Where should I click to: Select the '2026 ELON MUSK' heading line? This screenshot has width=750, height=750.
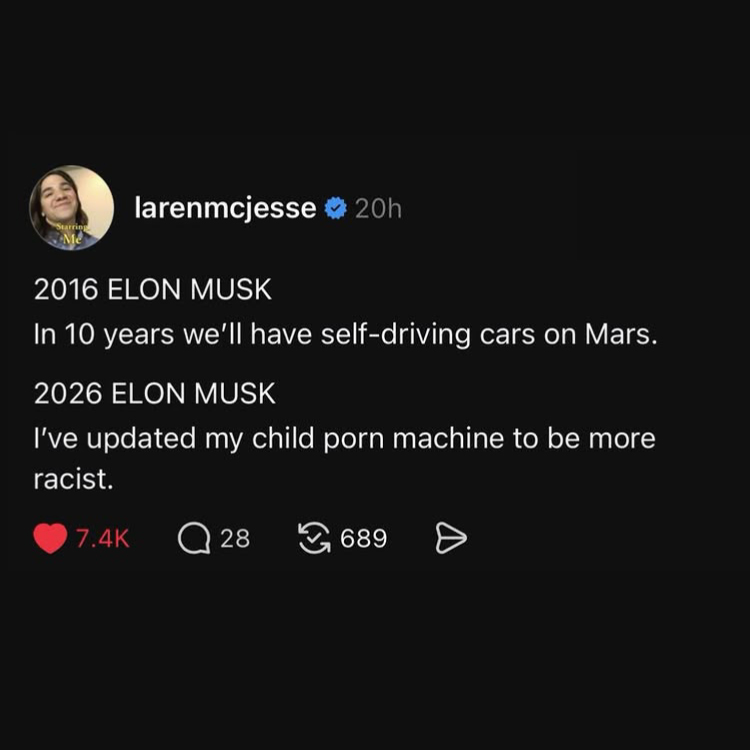(x=154, y=394)
